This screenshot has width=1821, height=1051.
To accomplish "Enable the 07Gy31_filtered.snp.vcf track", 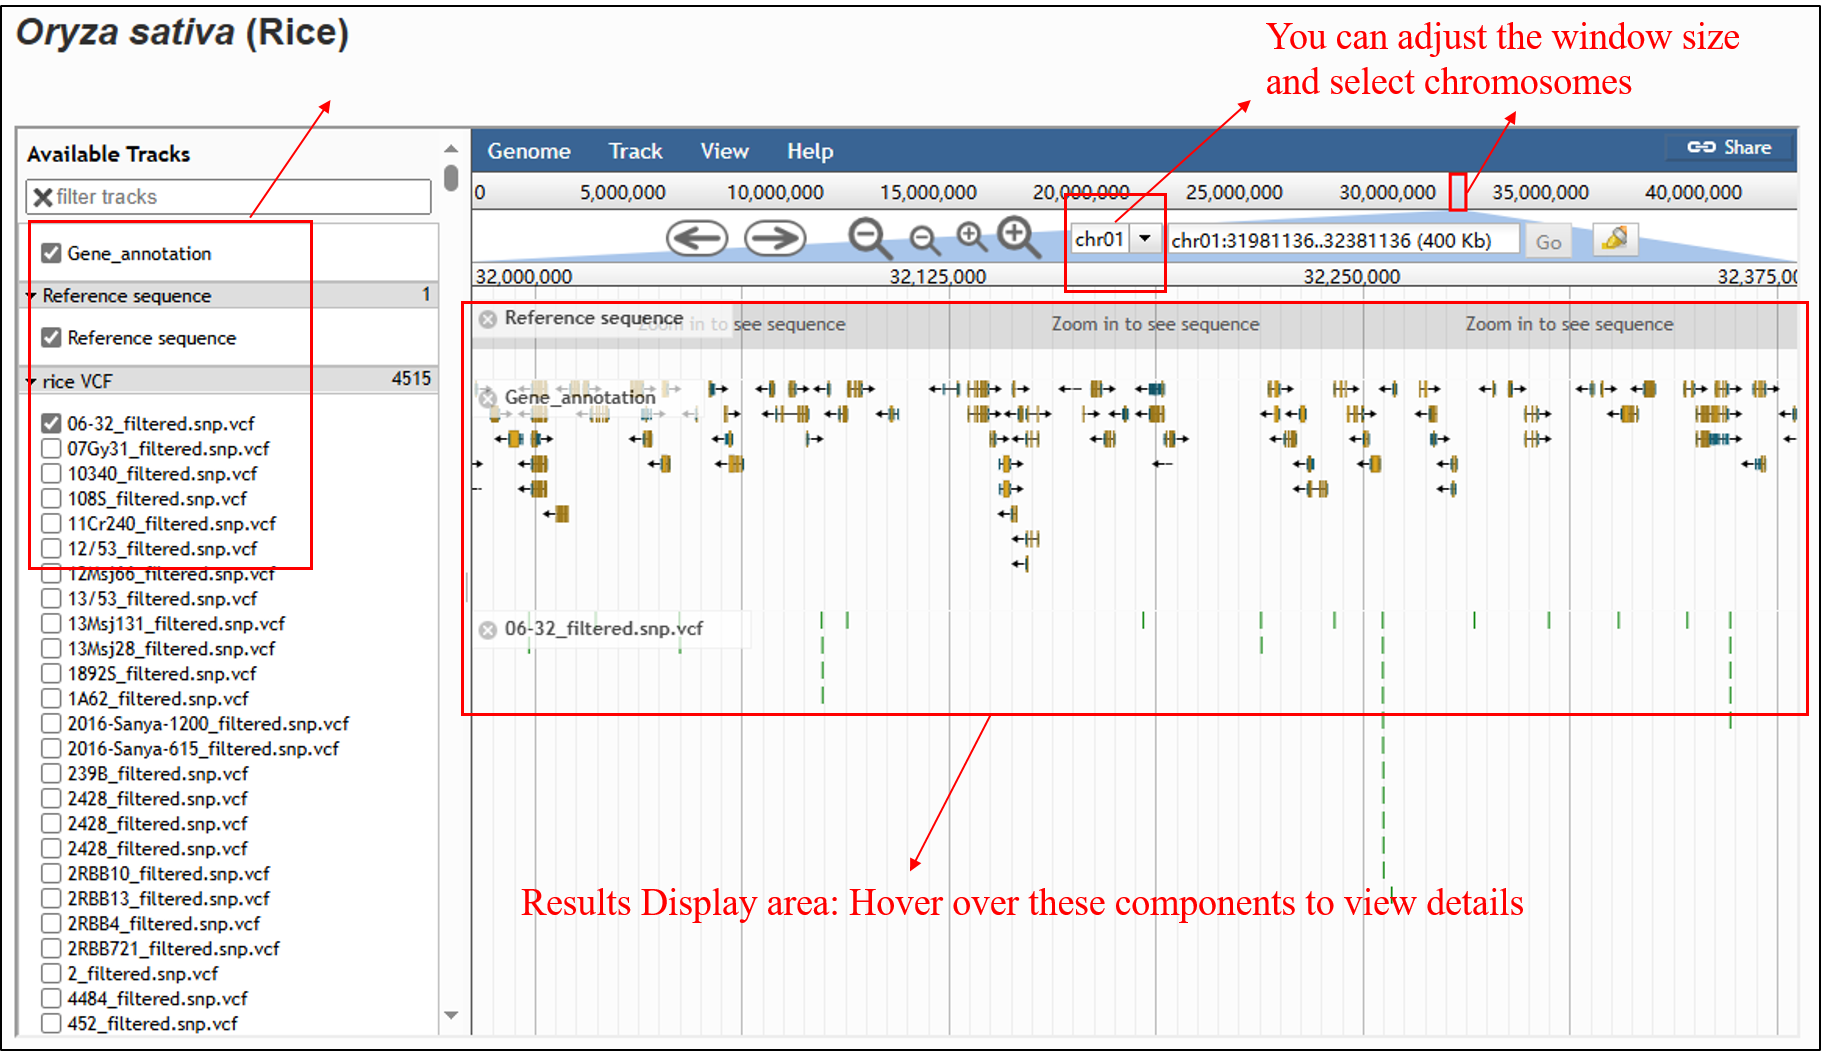I will (52, 449).
